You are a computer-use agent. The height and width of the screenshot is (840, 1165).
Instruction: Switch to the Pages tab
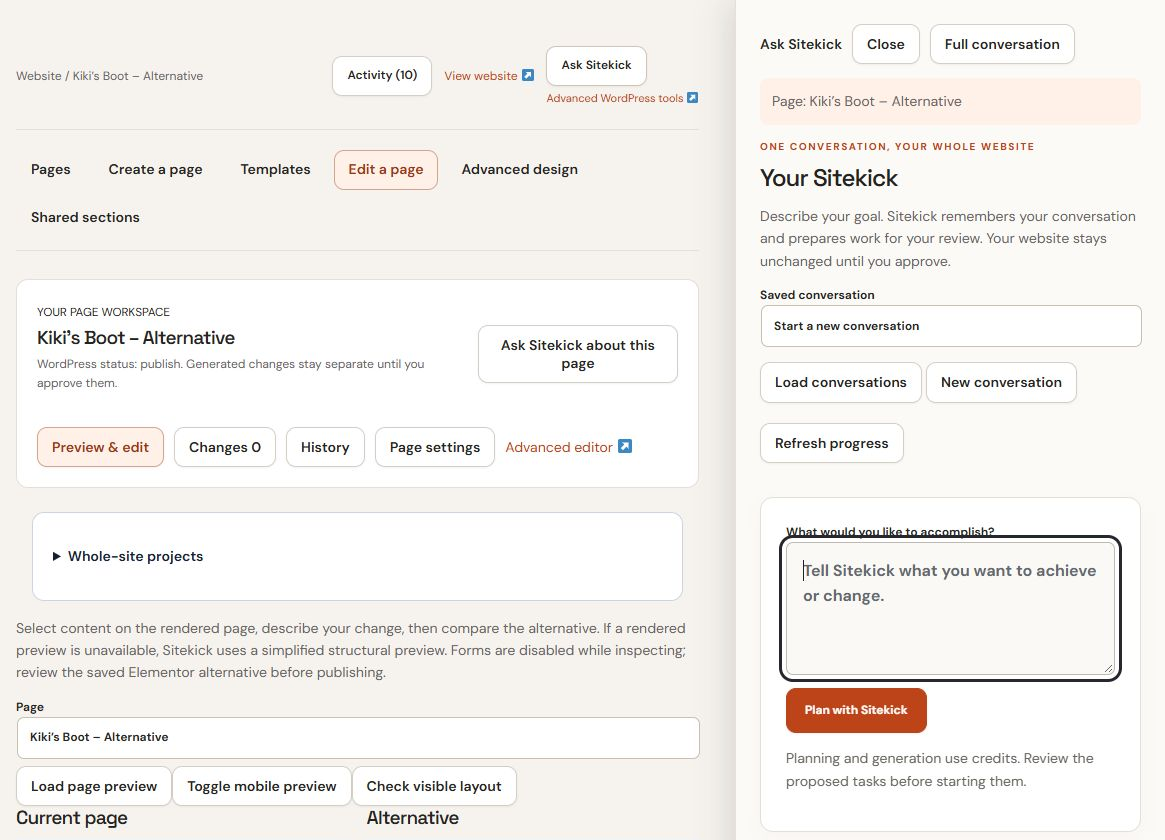(51, 169)
